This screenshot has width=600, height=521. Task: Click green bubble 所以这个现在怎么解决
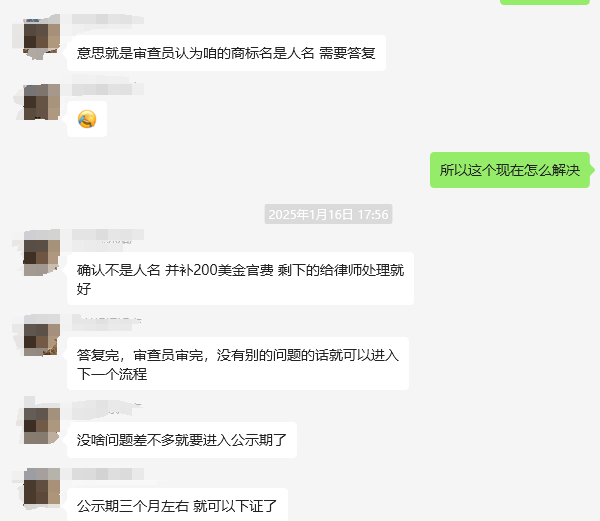tap(510, 170)
